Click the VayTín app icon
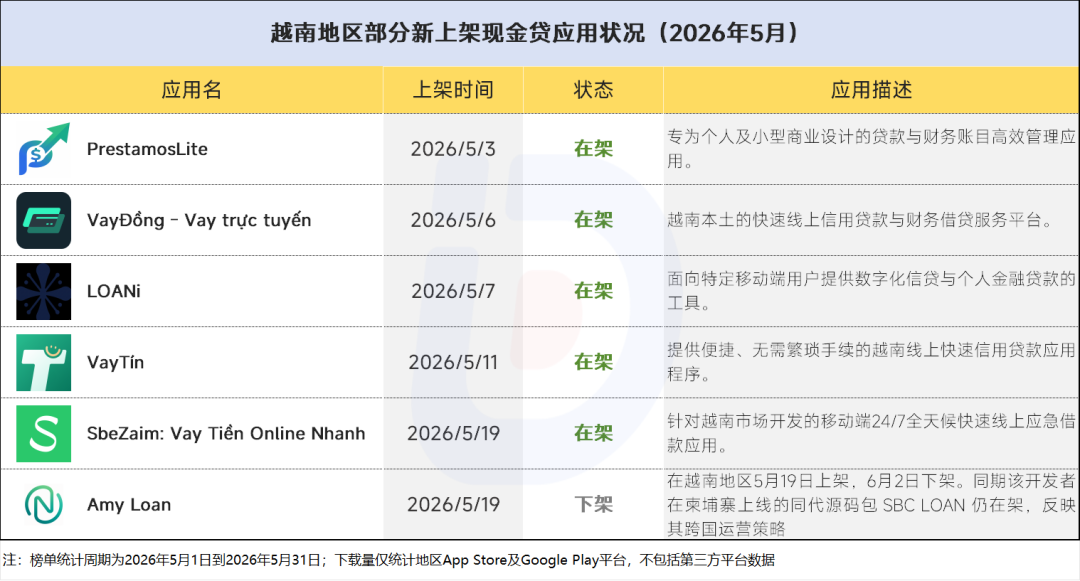 pyautogui.click(x=43, y=363)
